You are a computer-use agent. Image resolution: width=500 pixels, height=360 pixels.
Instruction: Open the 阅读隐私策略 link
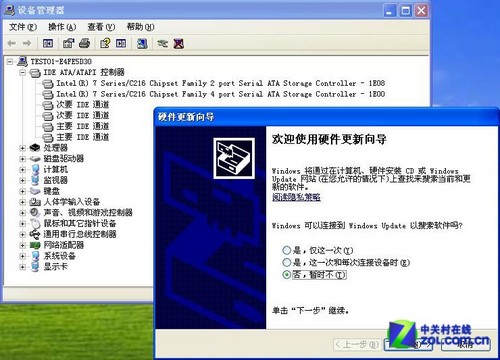pyautogui.click(x=296, y=197)
